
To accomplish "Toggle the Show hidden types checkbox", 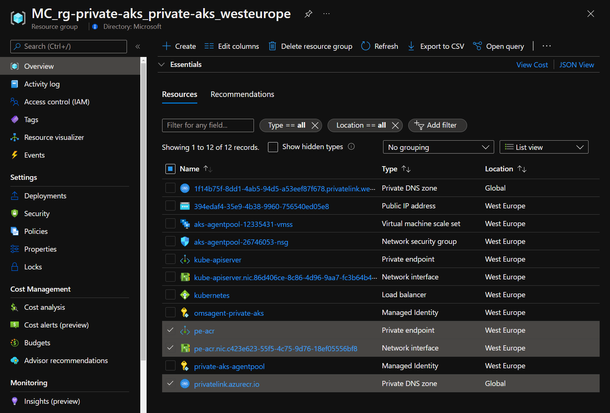I will 273,147.
